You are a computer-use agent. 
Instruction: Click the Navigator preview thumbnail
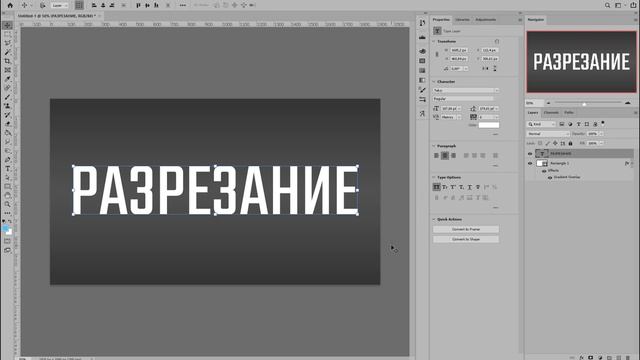pyautogui.click(x=581, y=62)
